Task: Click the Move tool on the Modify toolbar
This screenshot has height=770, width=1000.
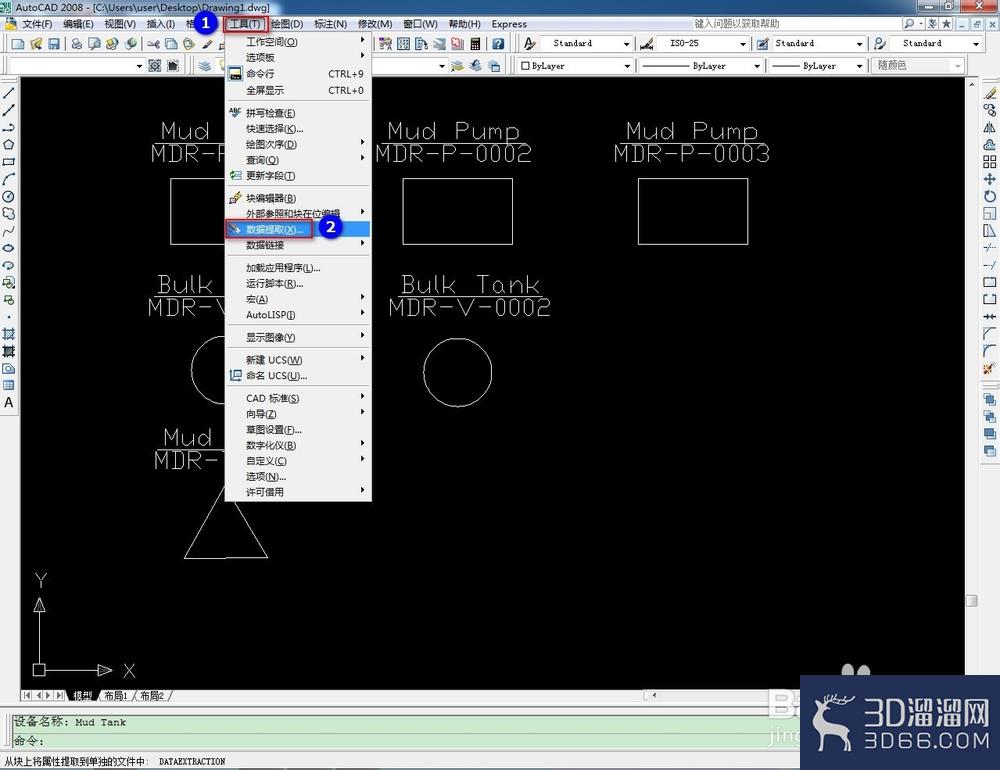Action: (x=990, y=179)
